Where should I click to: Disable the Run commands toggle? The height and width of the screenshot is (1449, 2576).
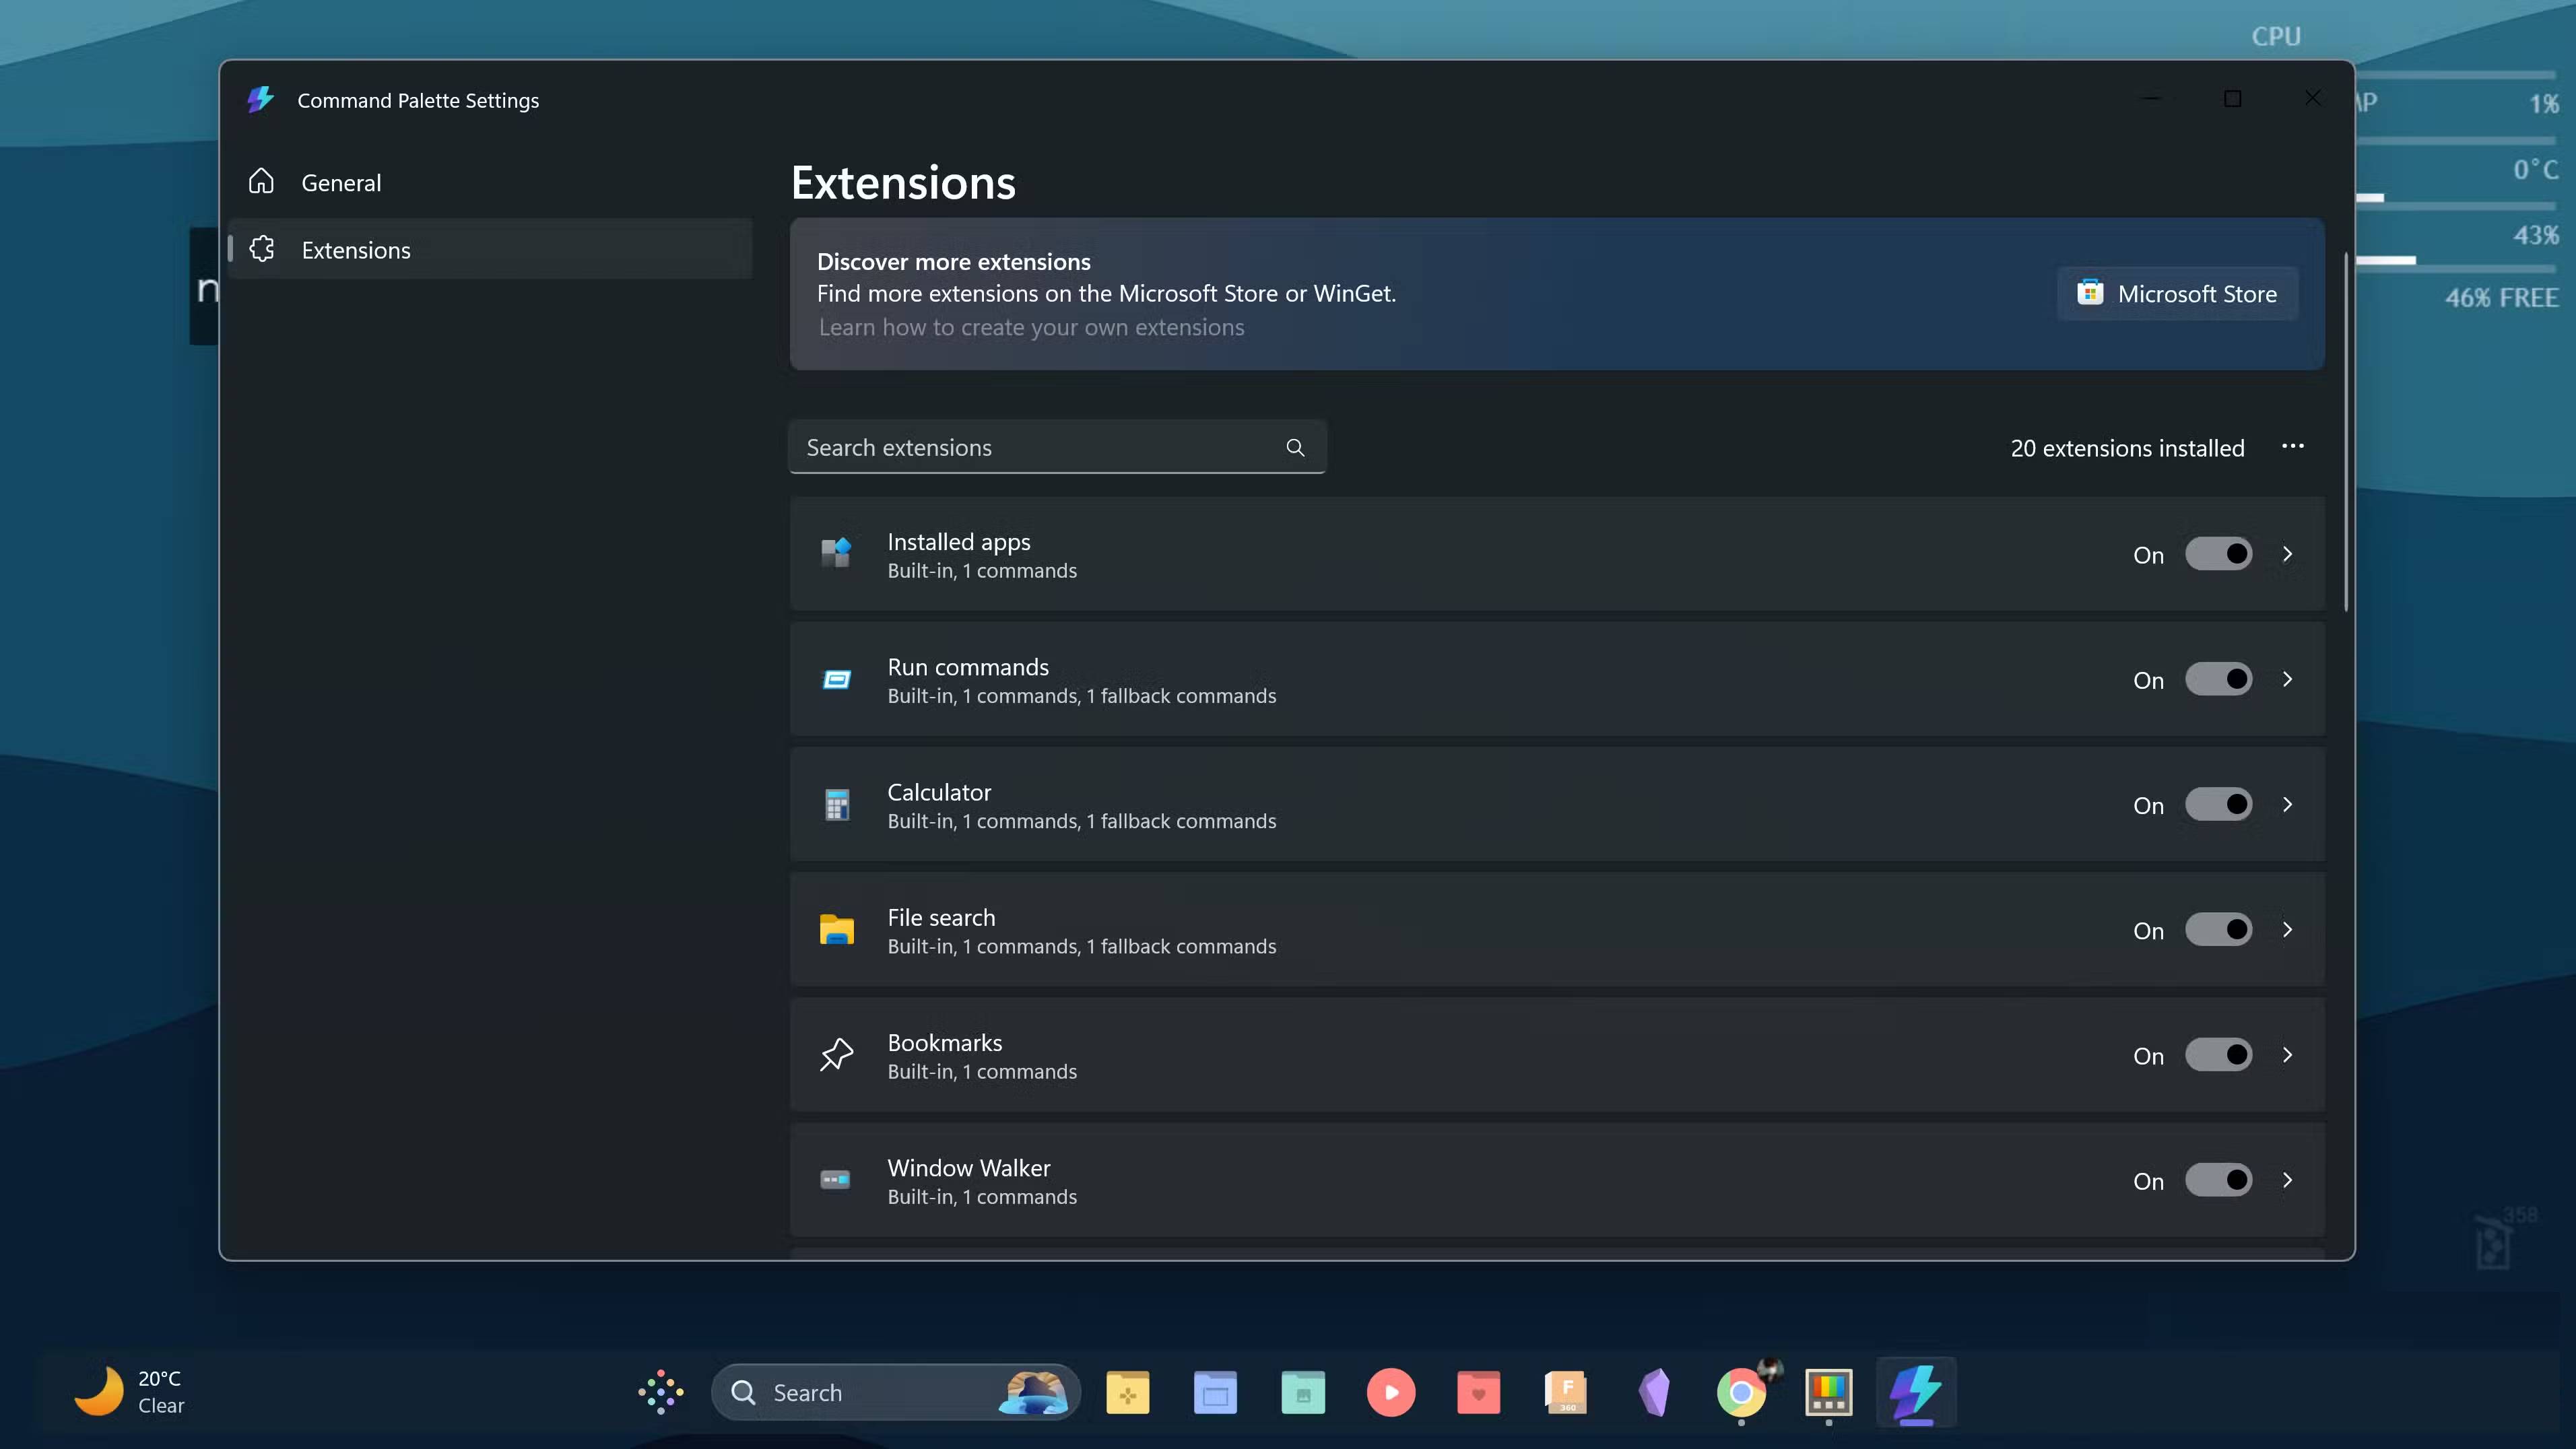(x=2219, y=679)
